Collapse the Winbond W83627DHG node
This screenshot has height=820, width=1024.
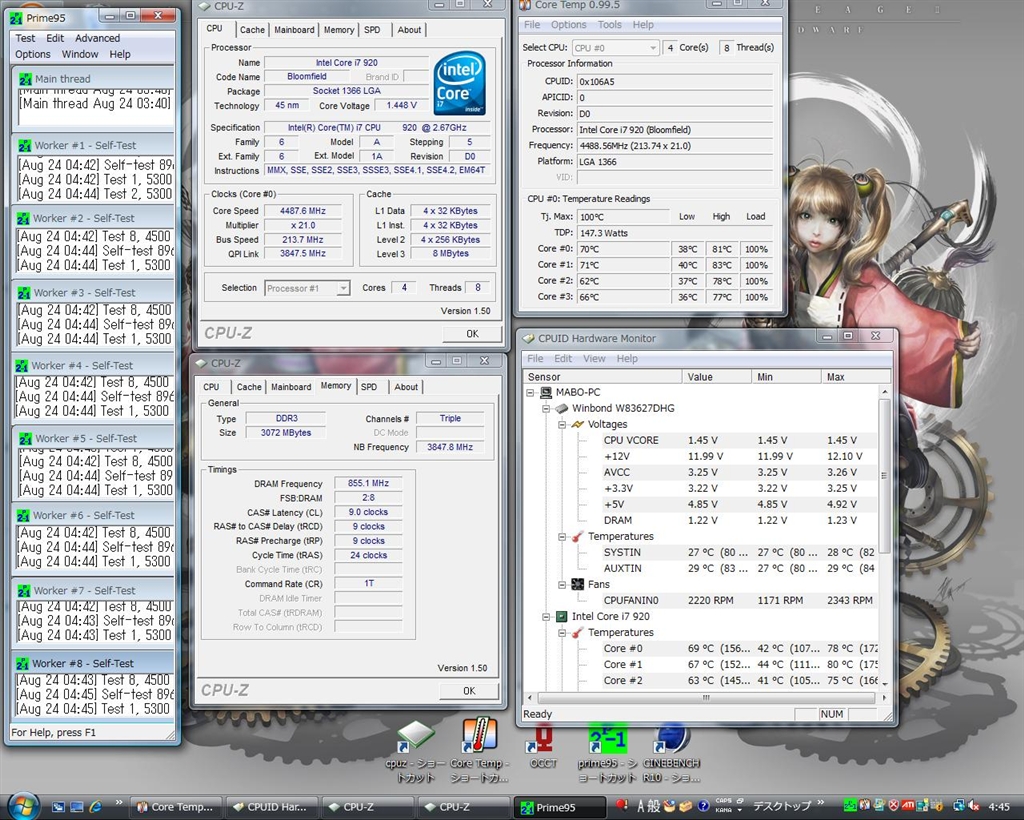pyautogui.click(x=546, y=408)
